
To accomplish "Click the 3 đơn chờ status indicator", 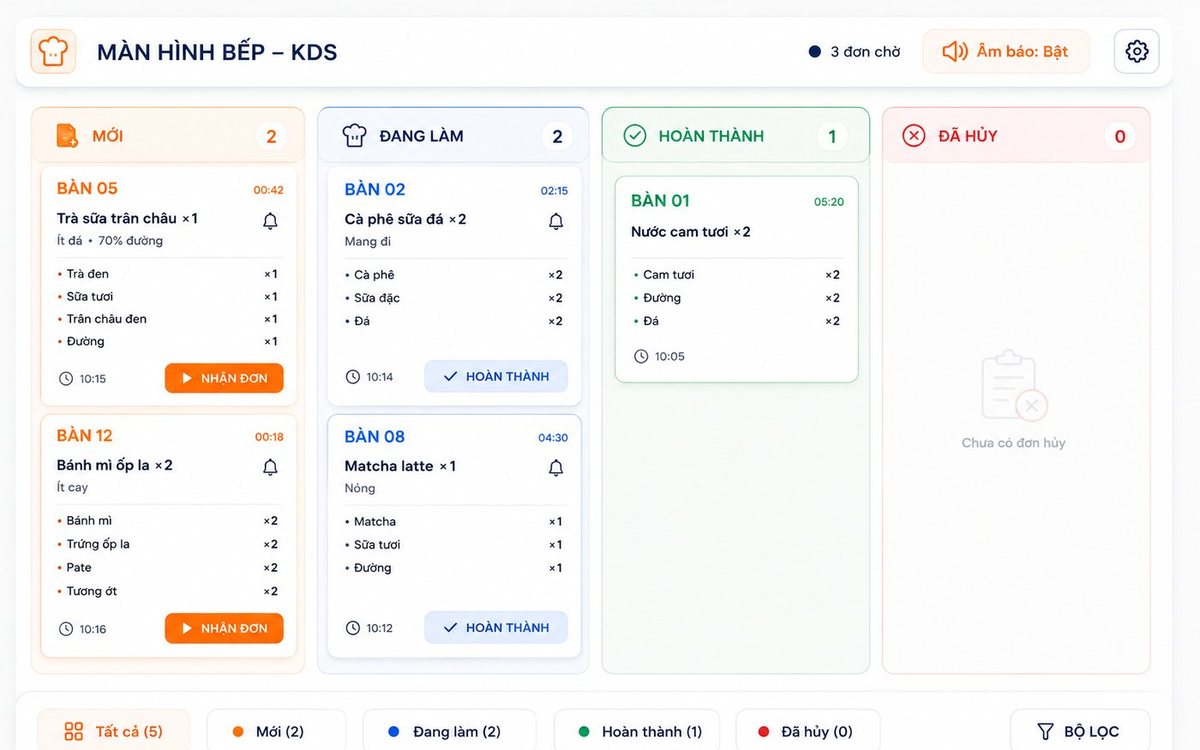I will click(x=855, y=52).
